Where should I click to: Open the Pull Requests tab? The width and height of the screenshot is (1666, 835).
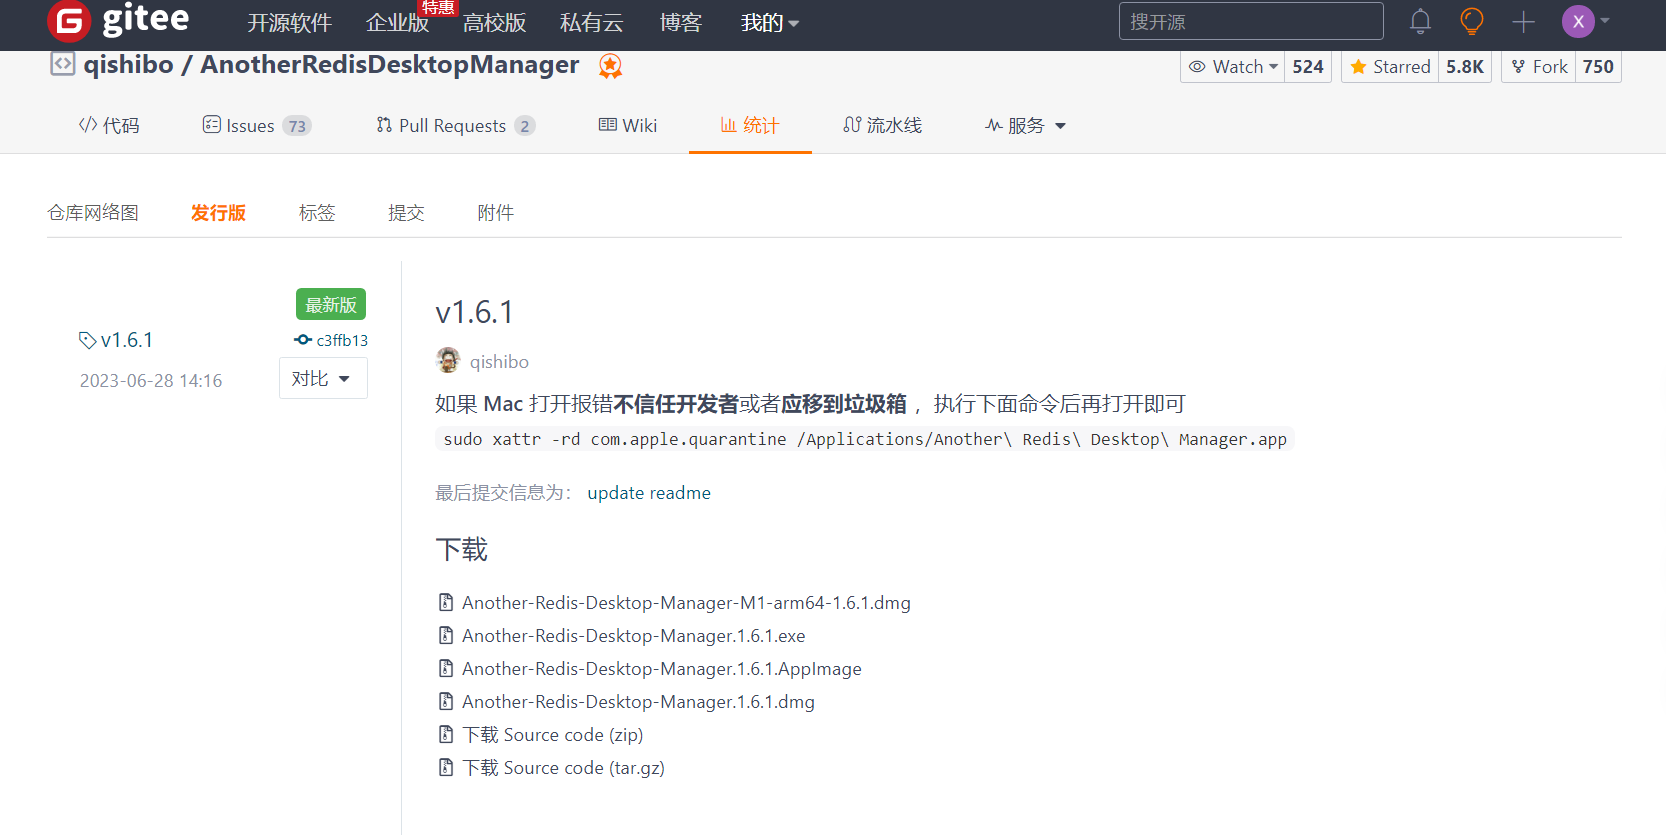coord(456,125)
